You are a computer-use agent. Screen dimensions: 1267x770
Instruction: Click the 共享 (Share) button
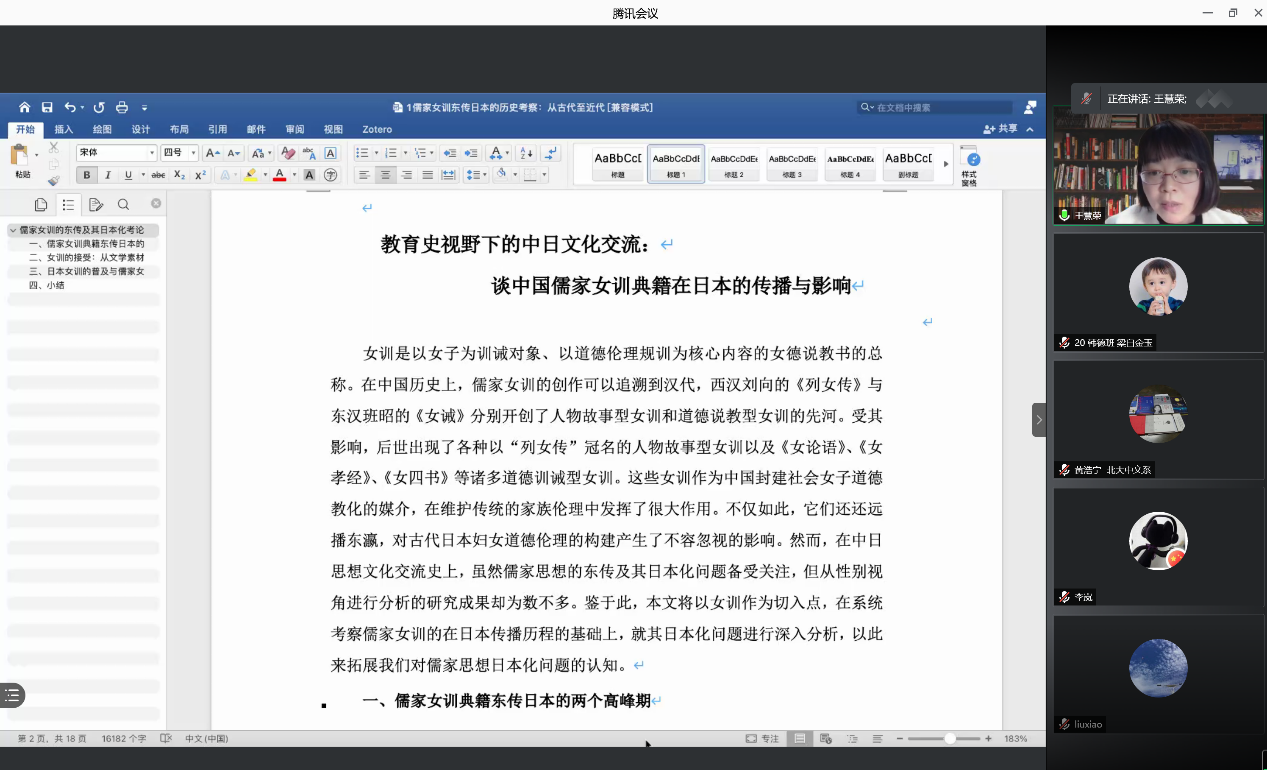[x=1001, y=129]
